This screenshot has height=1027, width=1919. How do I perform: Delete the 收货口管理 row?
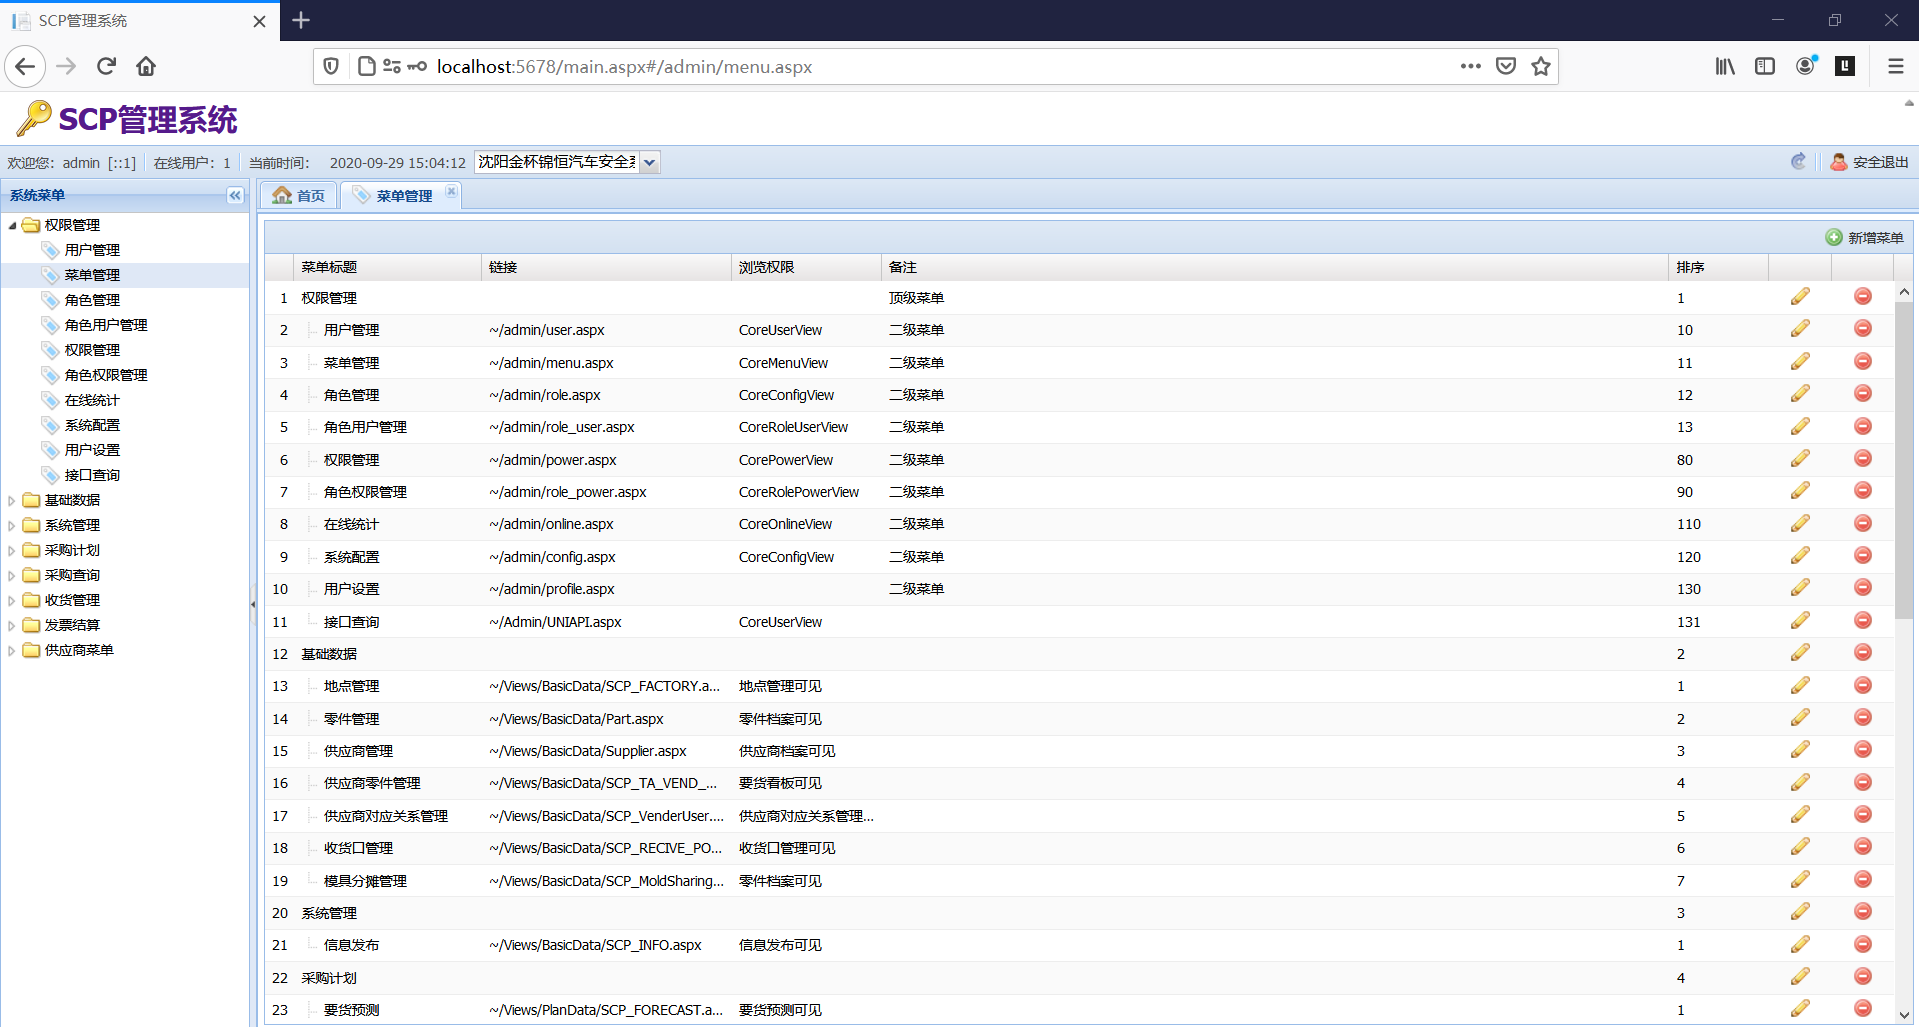pyautogui.click(x=1863, y=847)
